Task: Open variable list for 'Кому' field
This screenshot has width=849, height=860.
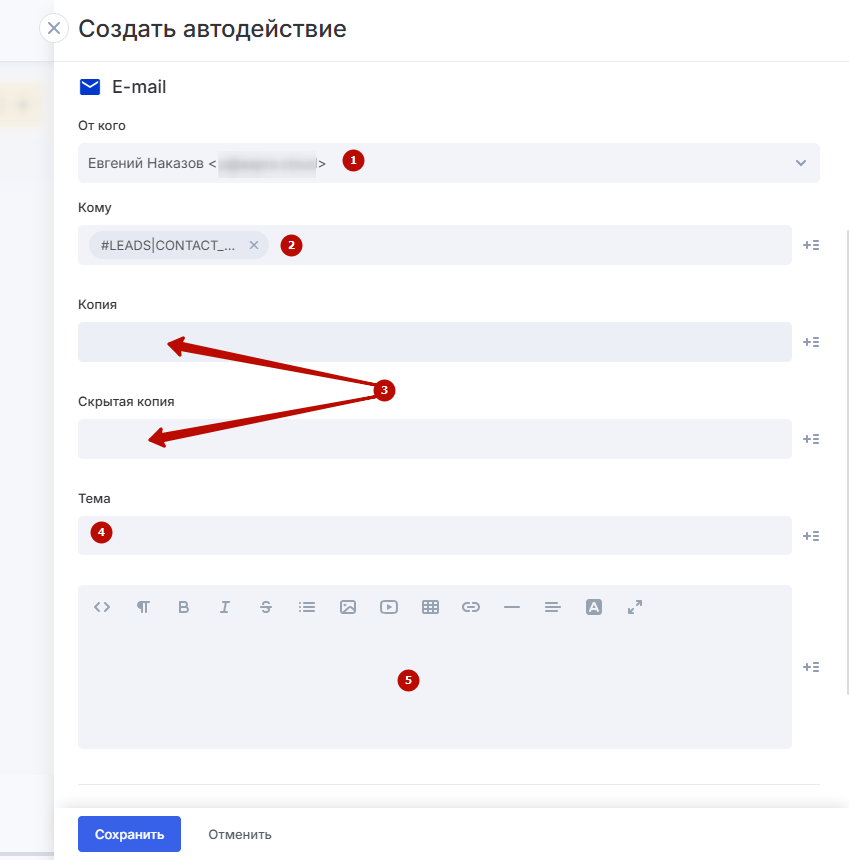Action: click(811, 245)
